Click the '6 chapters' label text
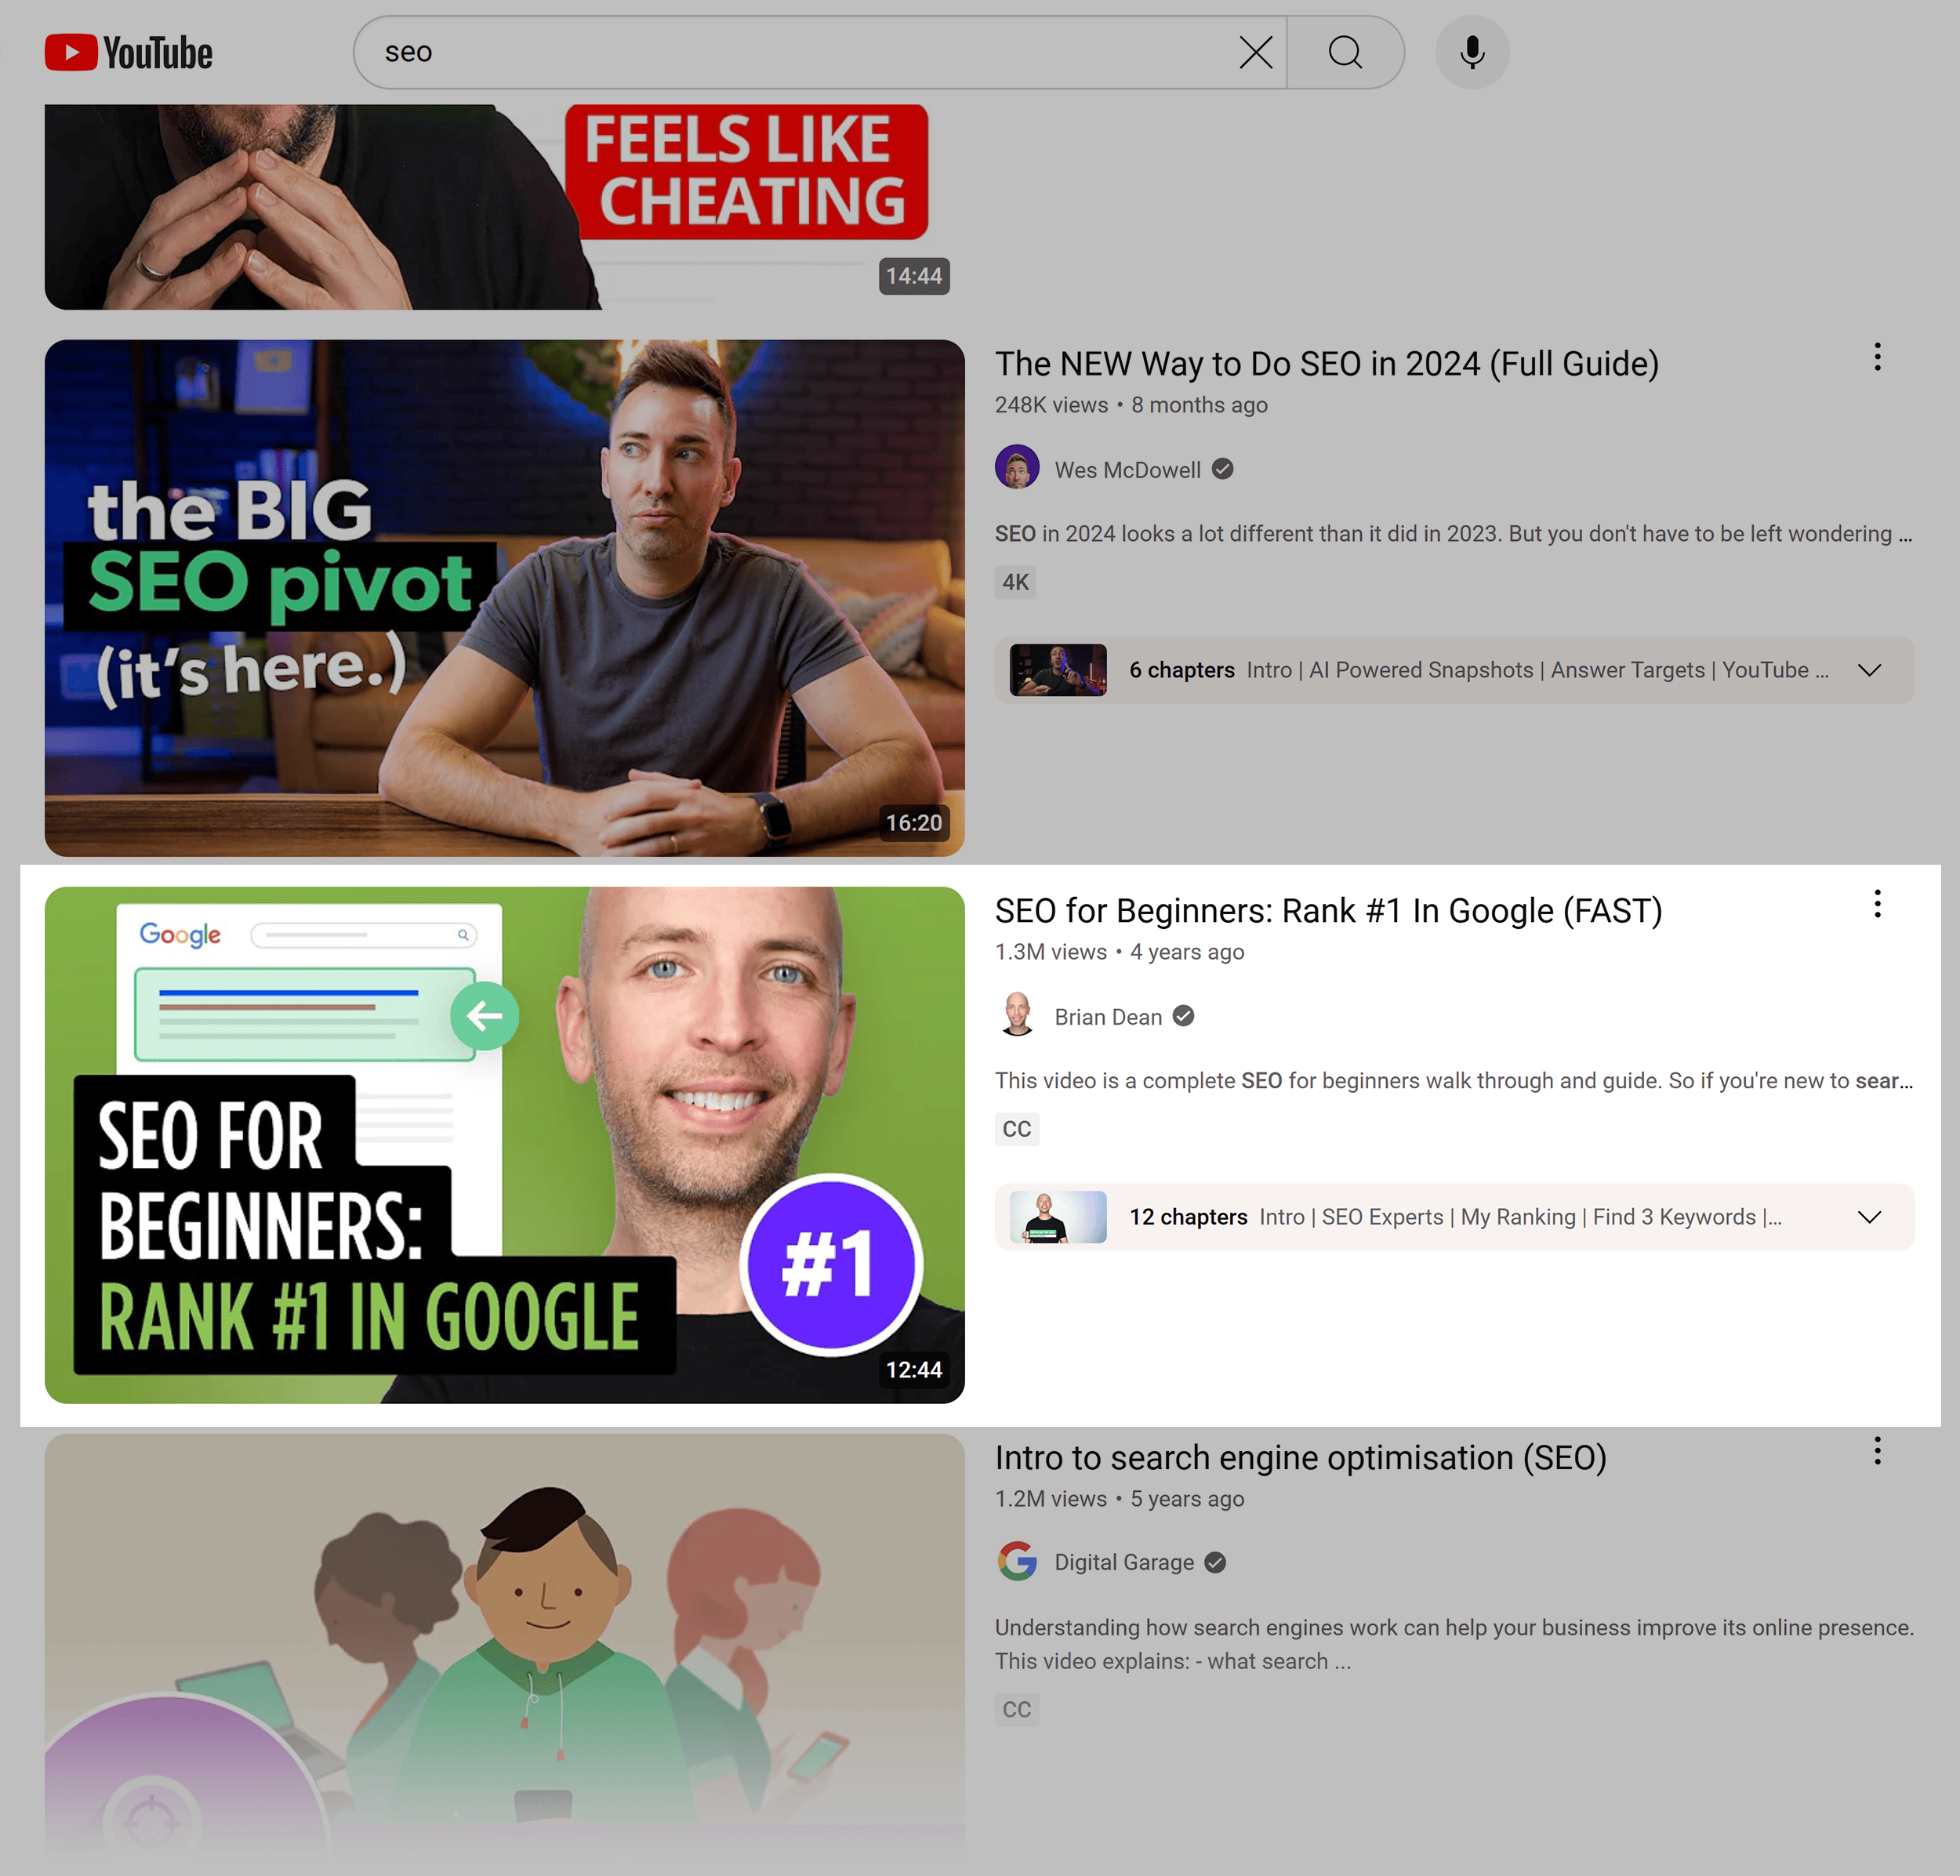1960x1876 pixels. pos(1182,670)
